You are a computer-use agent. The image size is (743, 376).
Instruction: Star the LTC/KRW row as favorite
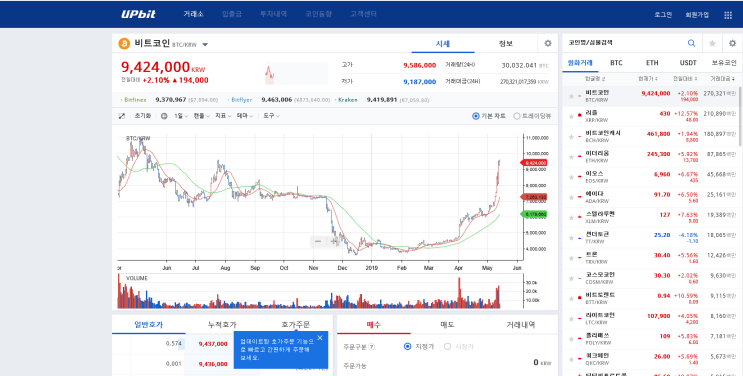(571, 319)
